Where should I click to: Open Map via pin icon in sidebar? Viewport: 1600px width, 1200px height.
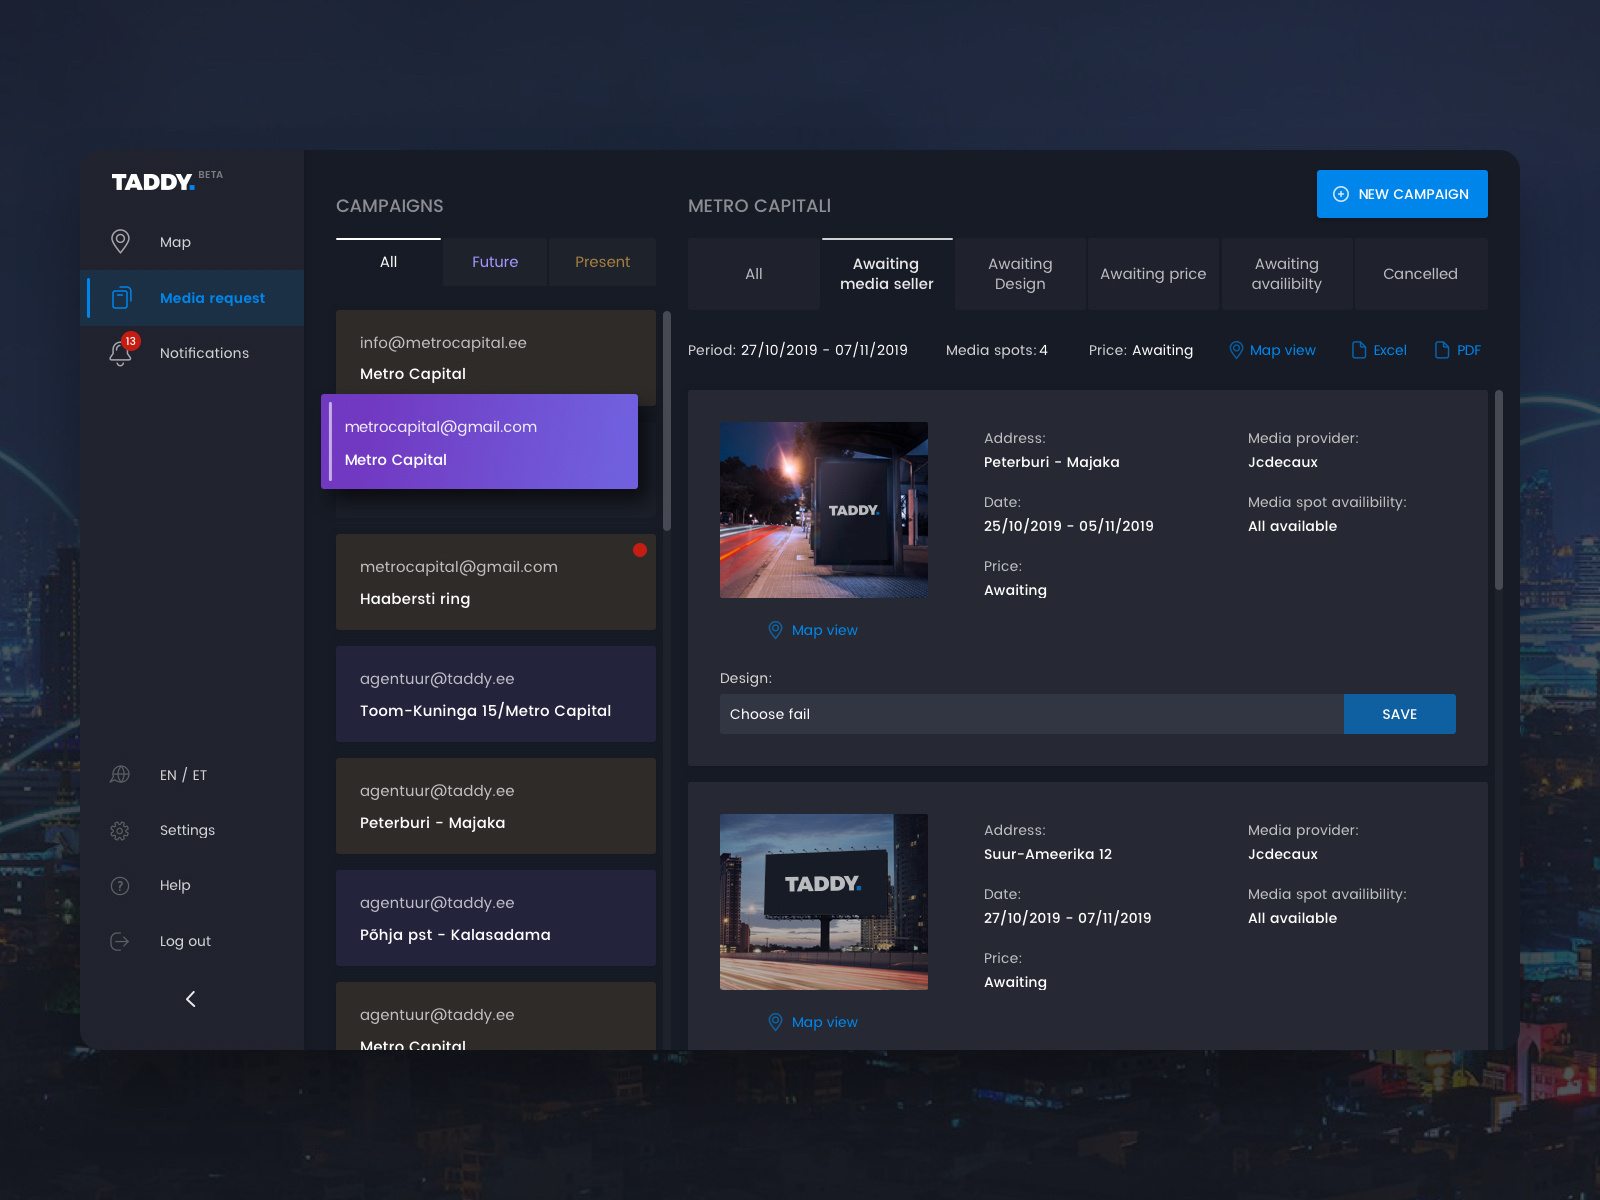(120, 241)
